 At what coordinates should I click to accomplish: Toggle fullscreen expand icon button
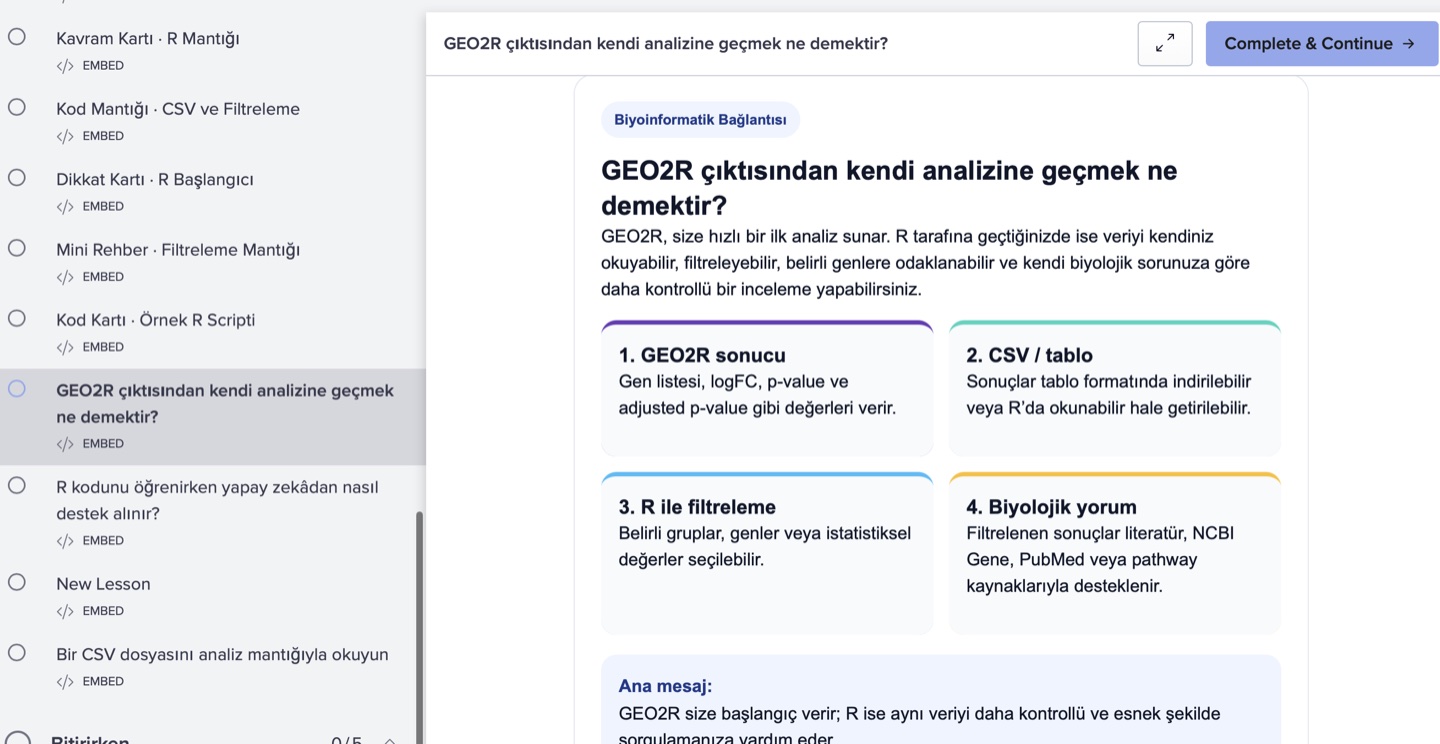[1165, 44]
